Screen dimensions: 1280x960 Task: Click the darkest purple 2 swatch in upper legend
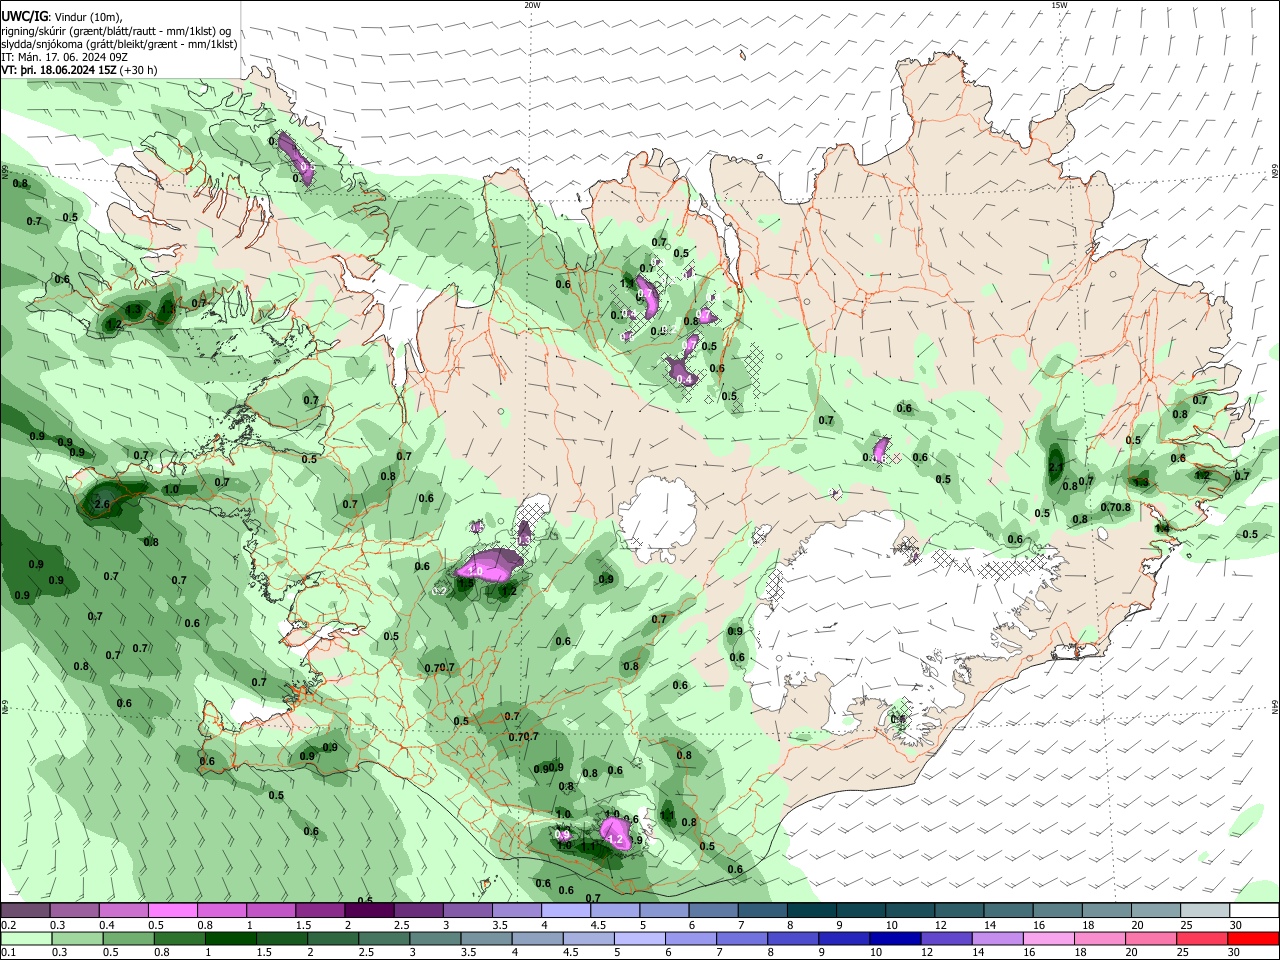[369, 911]
